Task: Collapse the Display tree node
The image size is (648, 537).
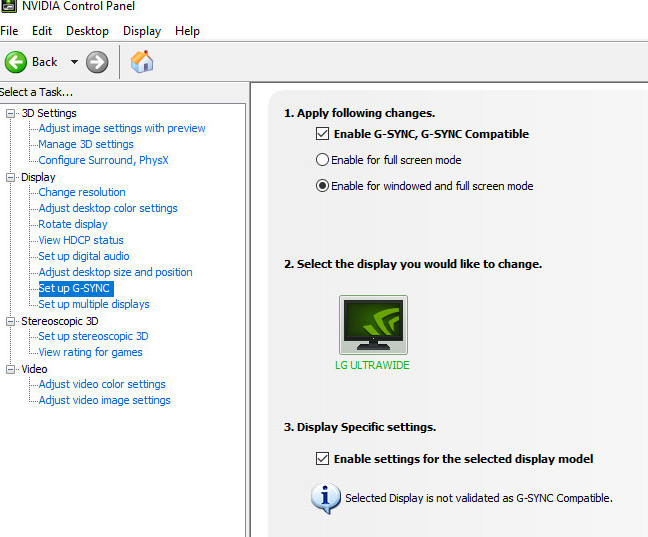Action: point(11,177)
